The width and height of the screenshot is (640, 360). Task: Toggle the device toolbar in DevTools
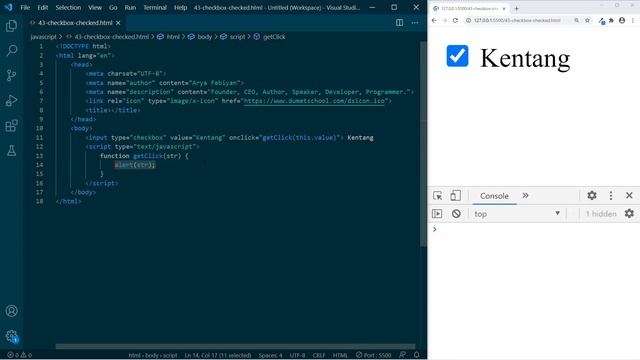pyautogui.click(x=456, y=196)
